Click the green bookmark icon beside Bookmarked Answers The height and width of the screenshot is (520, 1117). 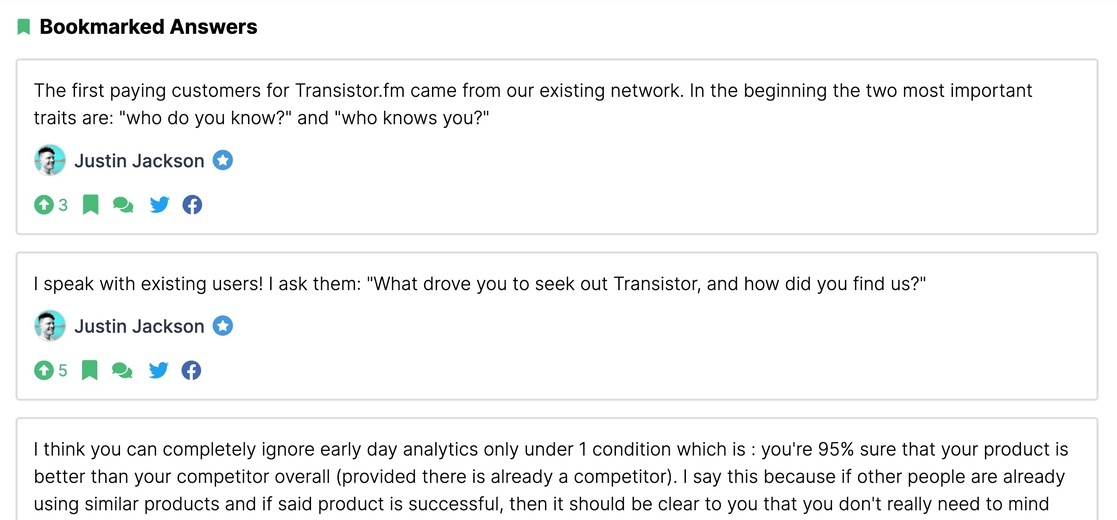(x=24, y=27)
